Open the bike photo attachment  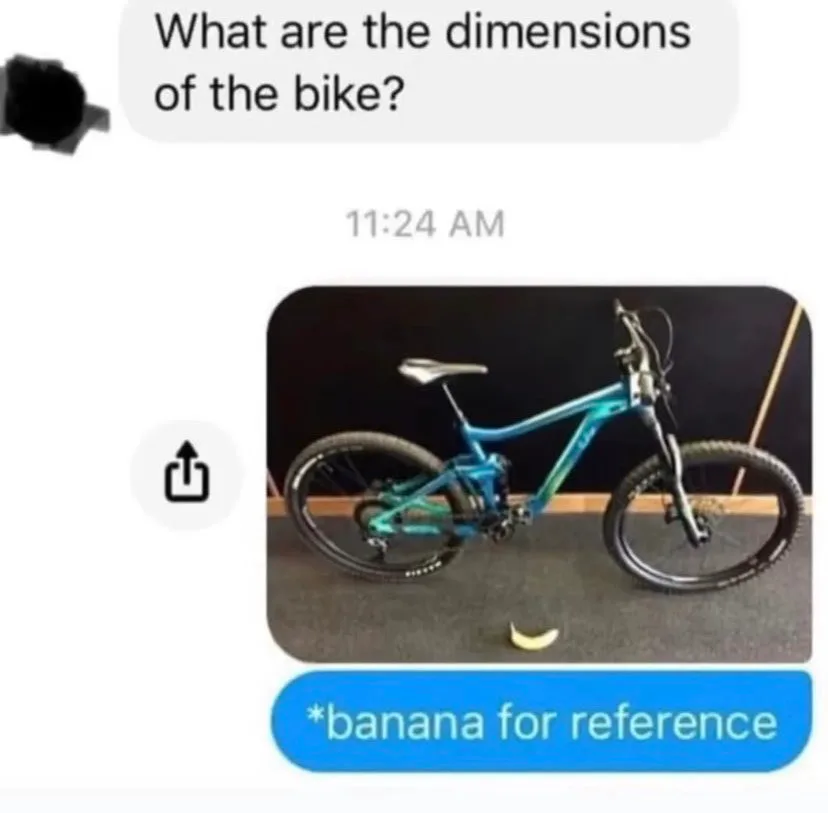coord(539,475)
